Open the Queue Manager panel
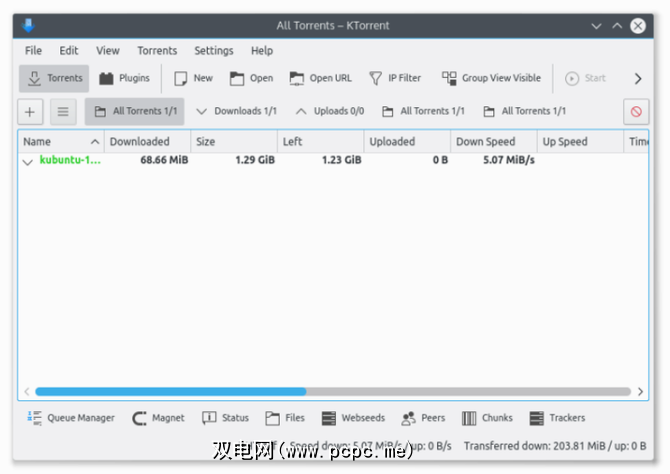Image resolution: width=670 pixels, height=474 pixels. point(71,418)
